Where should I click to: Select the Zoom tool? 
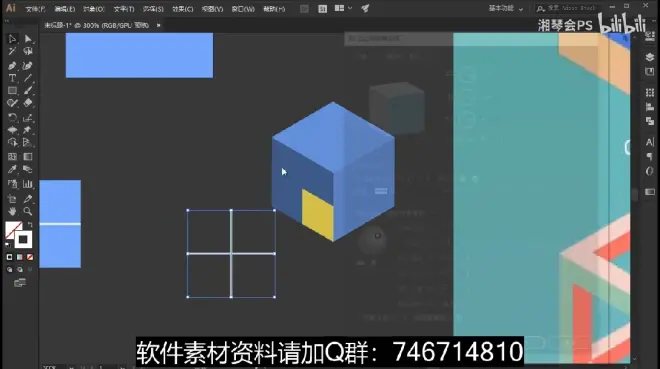click(x=28, y=211)
